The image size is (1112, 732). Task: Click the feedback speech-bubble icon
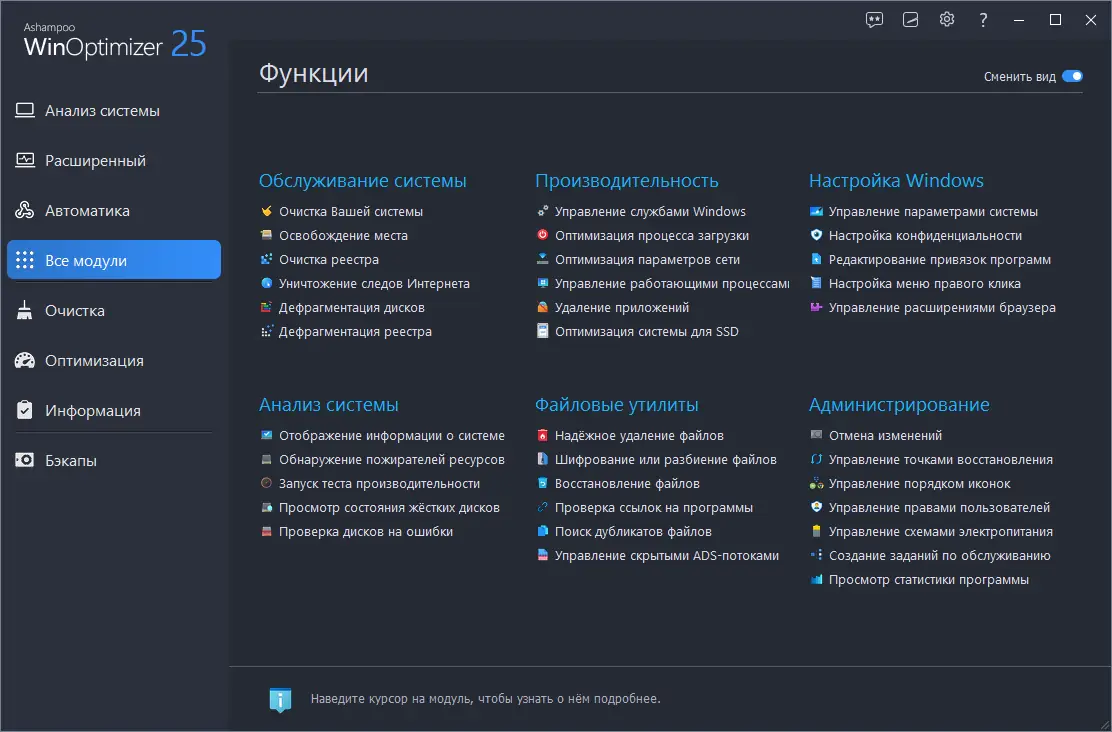point(874,19)
